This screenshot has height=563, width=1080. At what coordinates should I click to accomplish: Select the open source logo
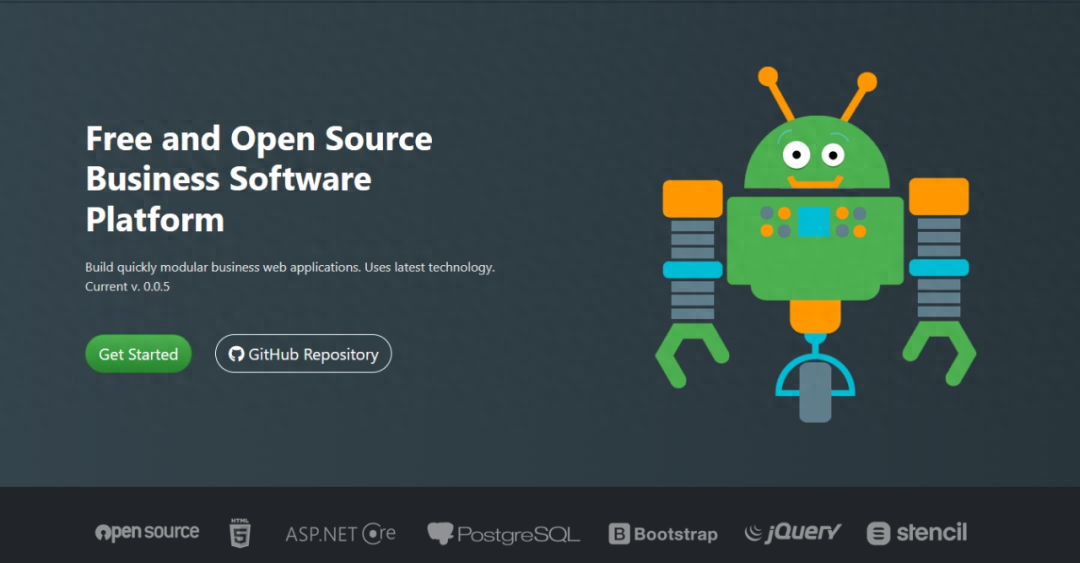point(147,532)
